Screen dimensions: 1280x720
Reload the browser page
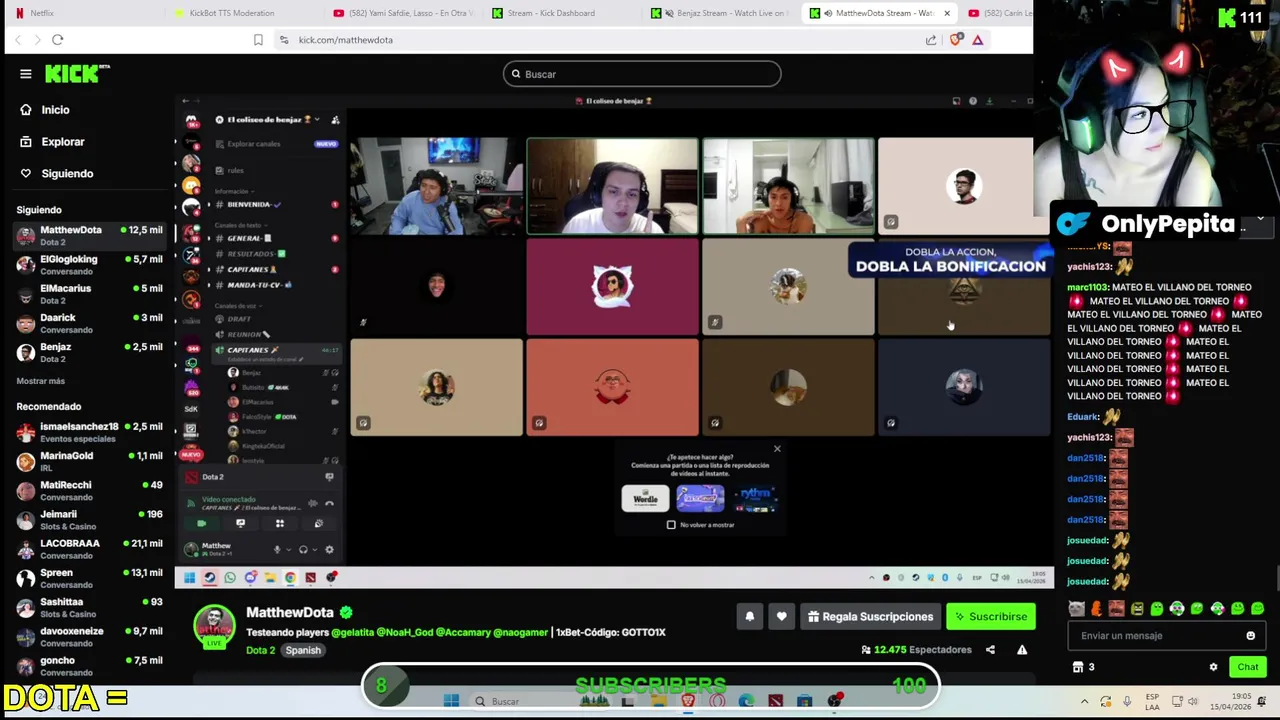[x=58, y=40]
